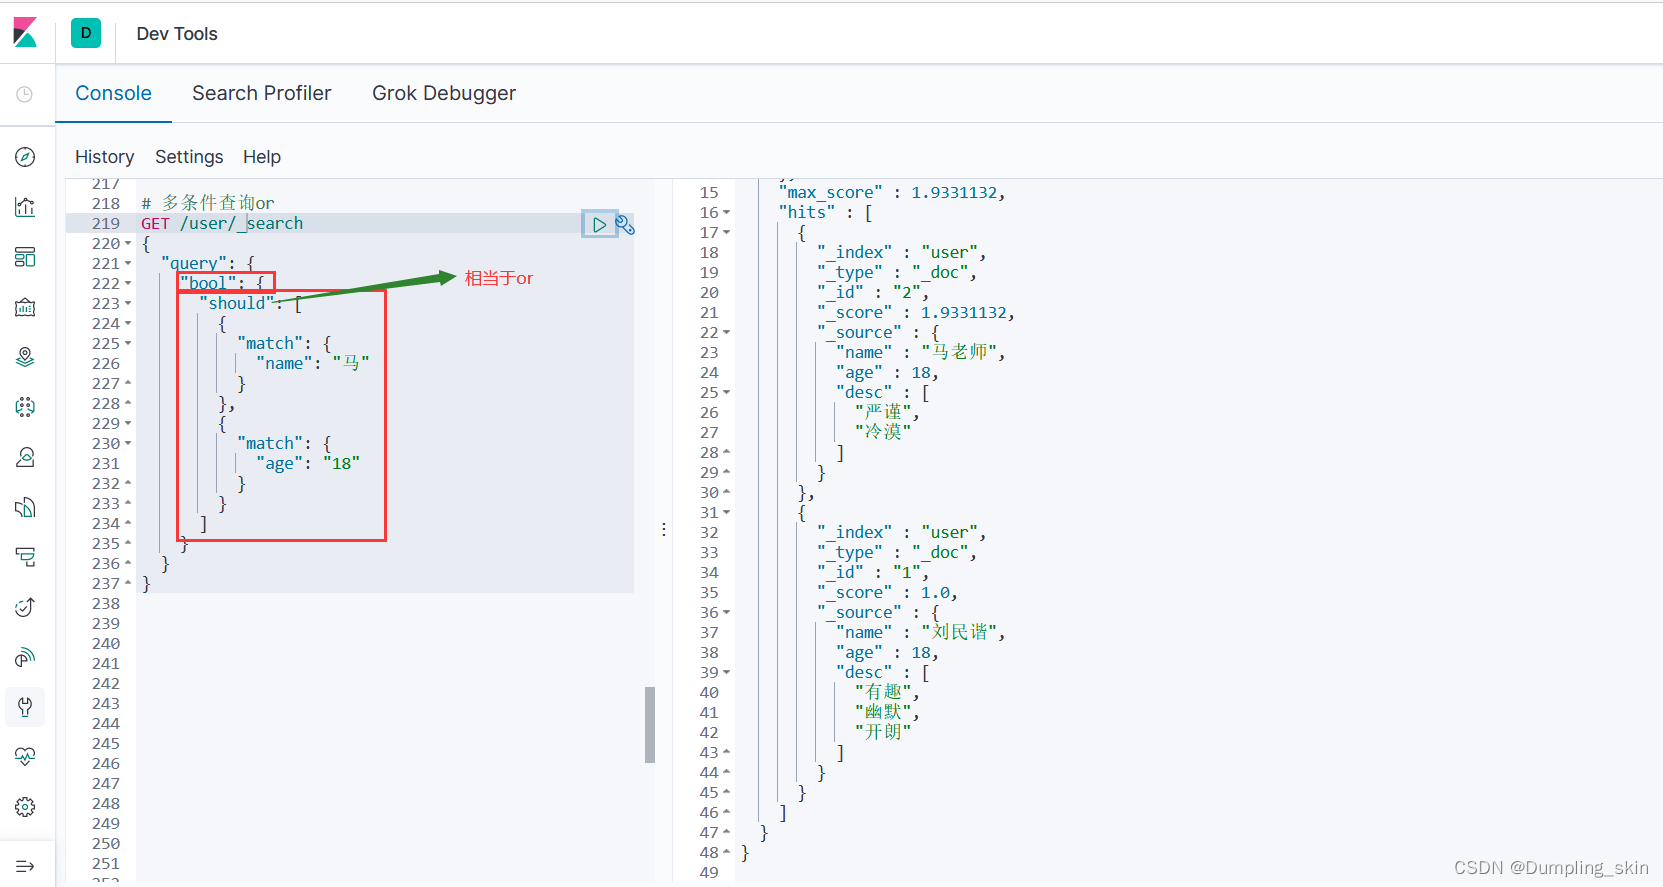Screen dimensions: 1663x887
Task: Switch to the Grok Debugger tab
Action: (x=444, y=93)
